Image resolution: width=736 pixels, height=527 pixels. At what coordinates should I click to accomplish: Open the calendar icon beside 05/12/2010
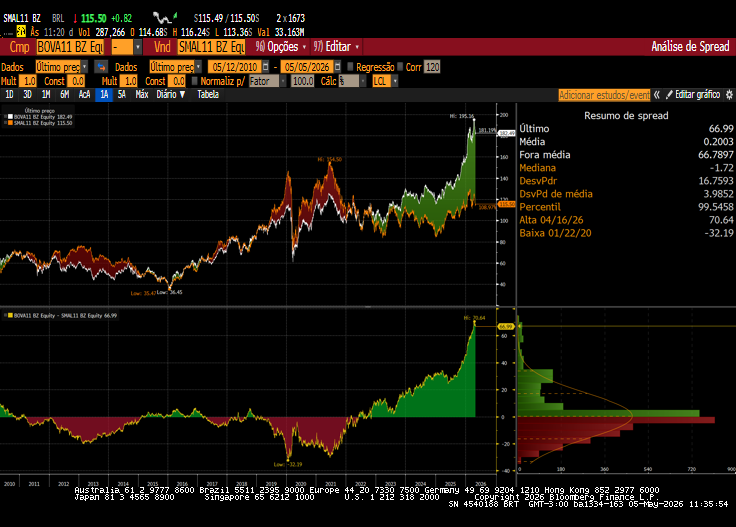[x=266, y=67]
